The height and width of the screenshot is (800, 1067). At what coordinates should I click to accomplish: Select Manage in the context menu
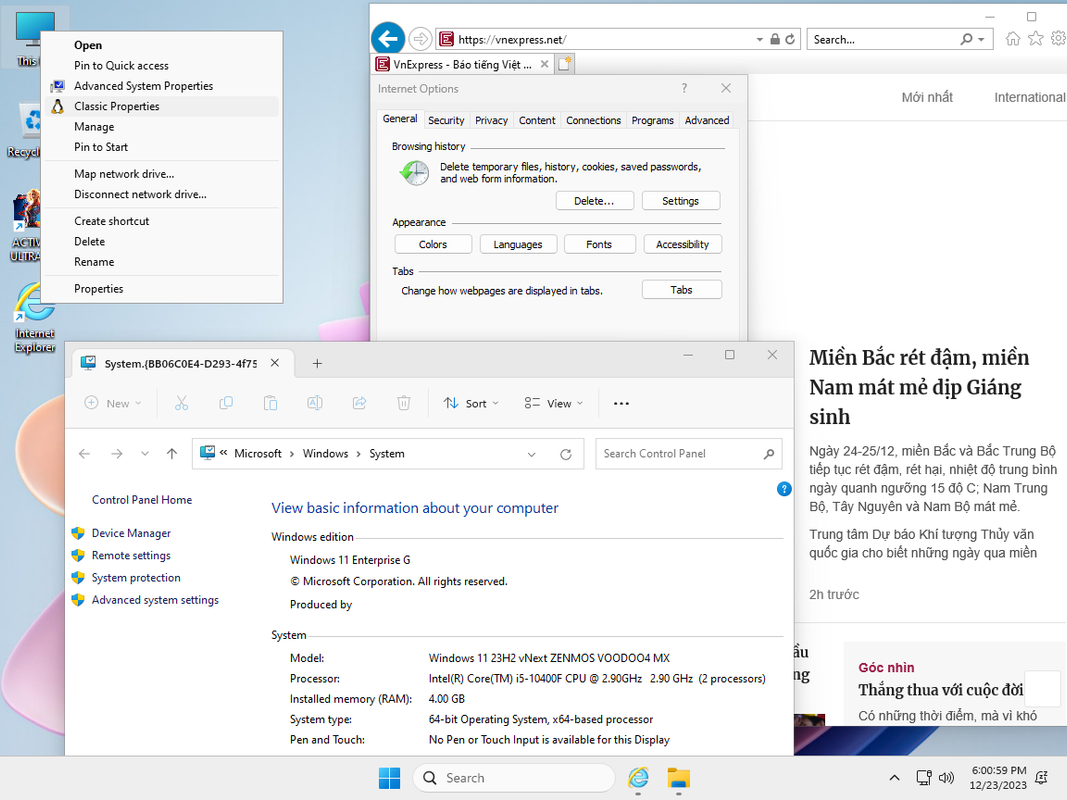coord(162,127)
